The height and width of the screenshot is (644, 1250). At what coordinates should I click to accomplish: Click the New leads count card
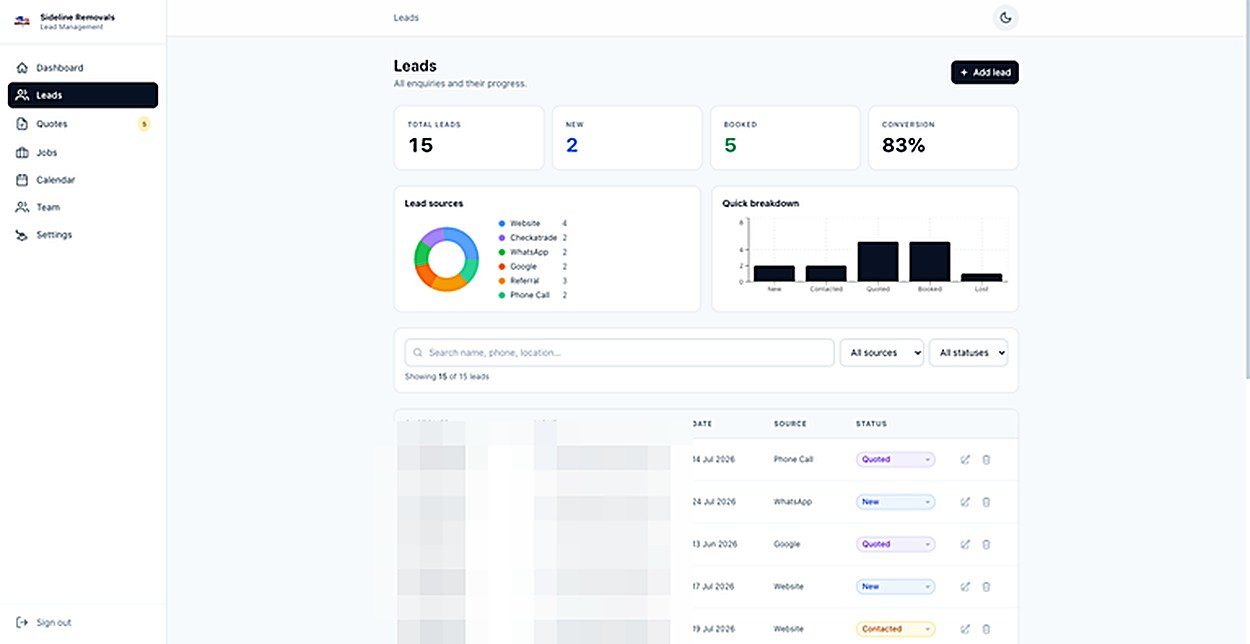tap(627, 138)
